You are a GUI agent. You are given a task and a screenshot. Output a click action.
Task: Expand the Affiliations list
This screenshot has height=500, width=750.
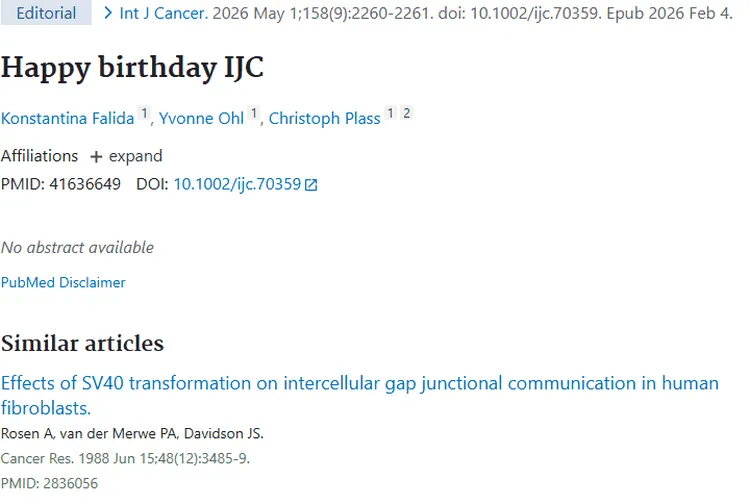[x=126, y=156]
